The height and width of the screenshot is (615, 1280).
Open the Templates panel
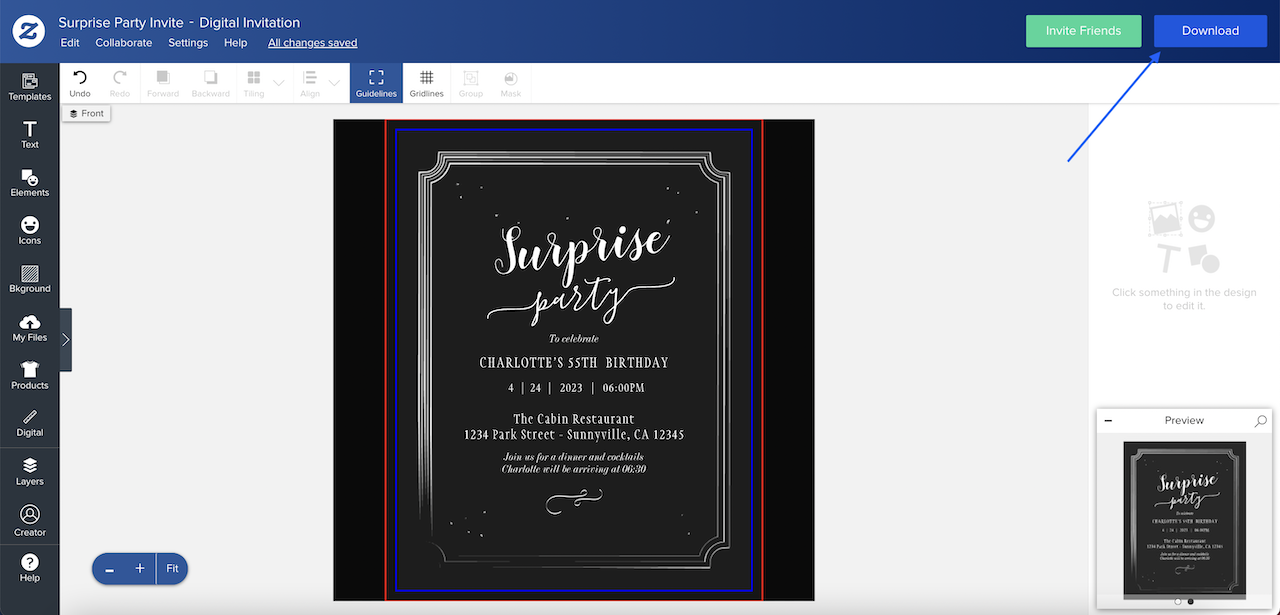(x=29, y=86)
